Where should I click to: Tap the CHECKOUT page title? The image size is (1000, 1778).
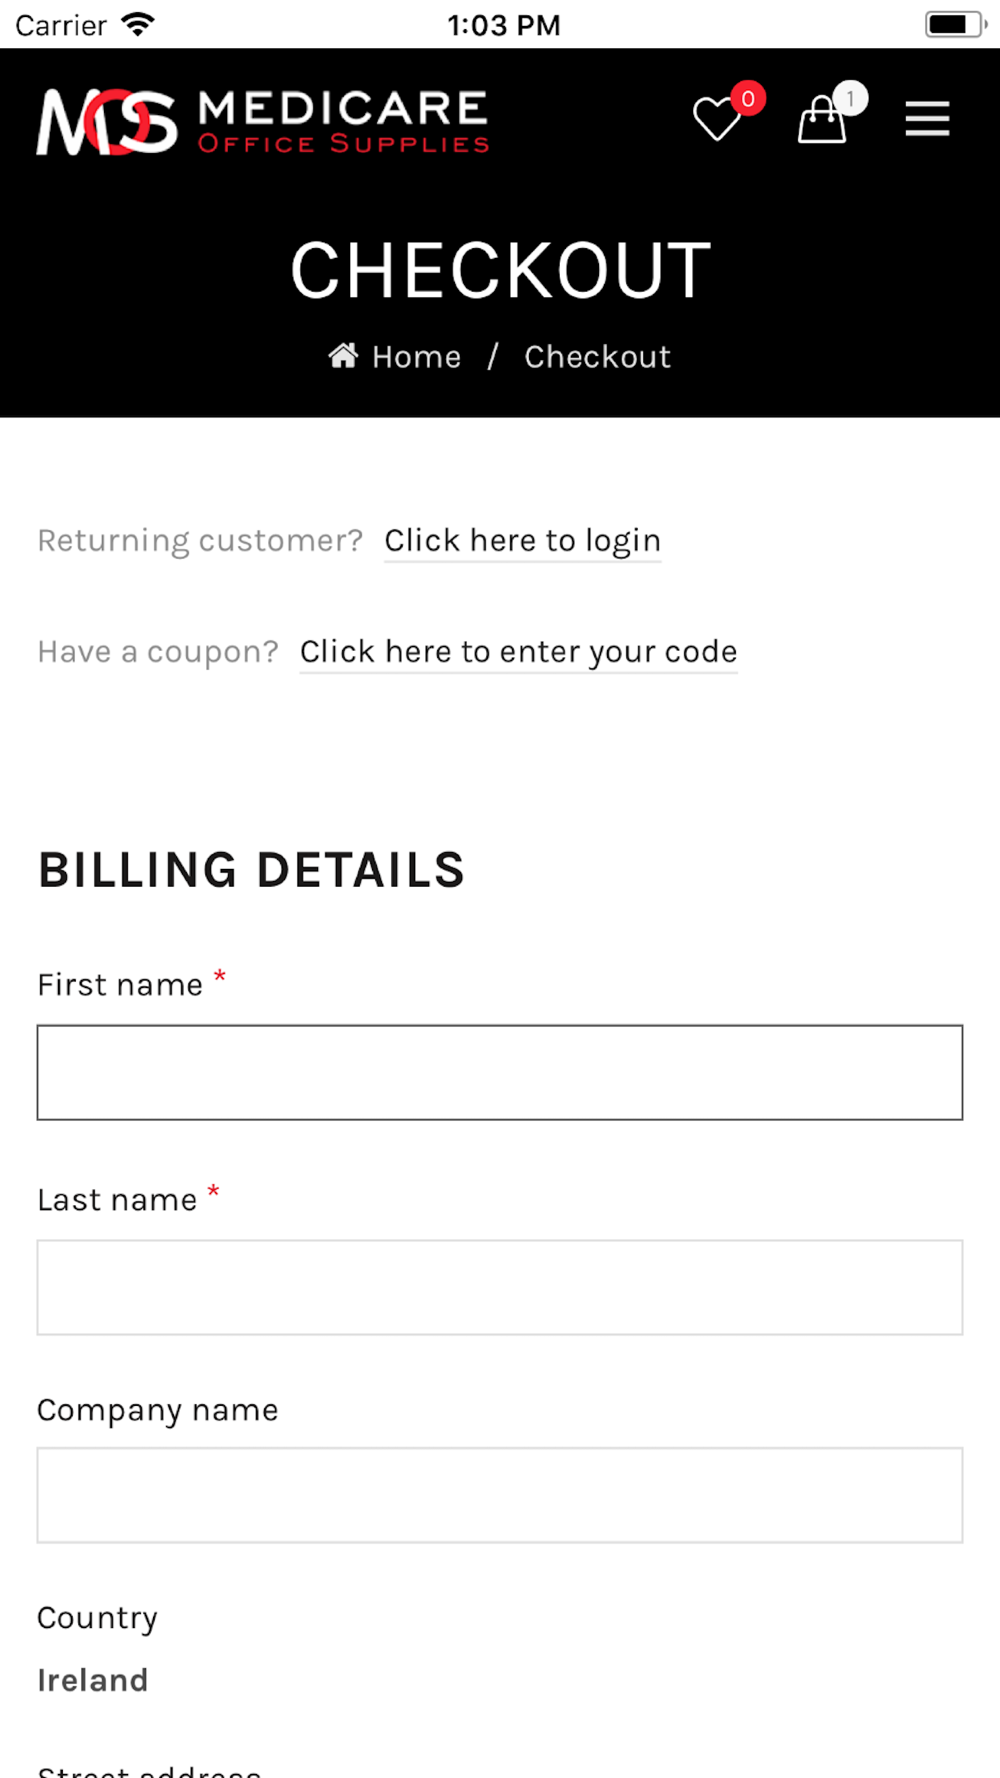500,270
